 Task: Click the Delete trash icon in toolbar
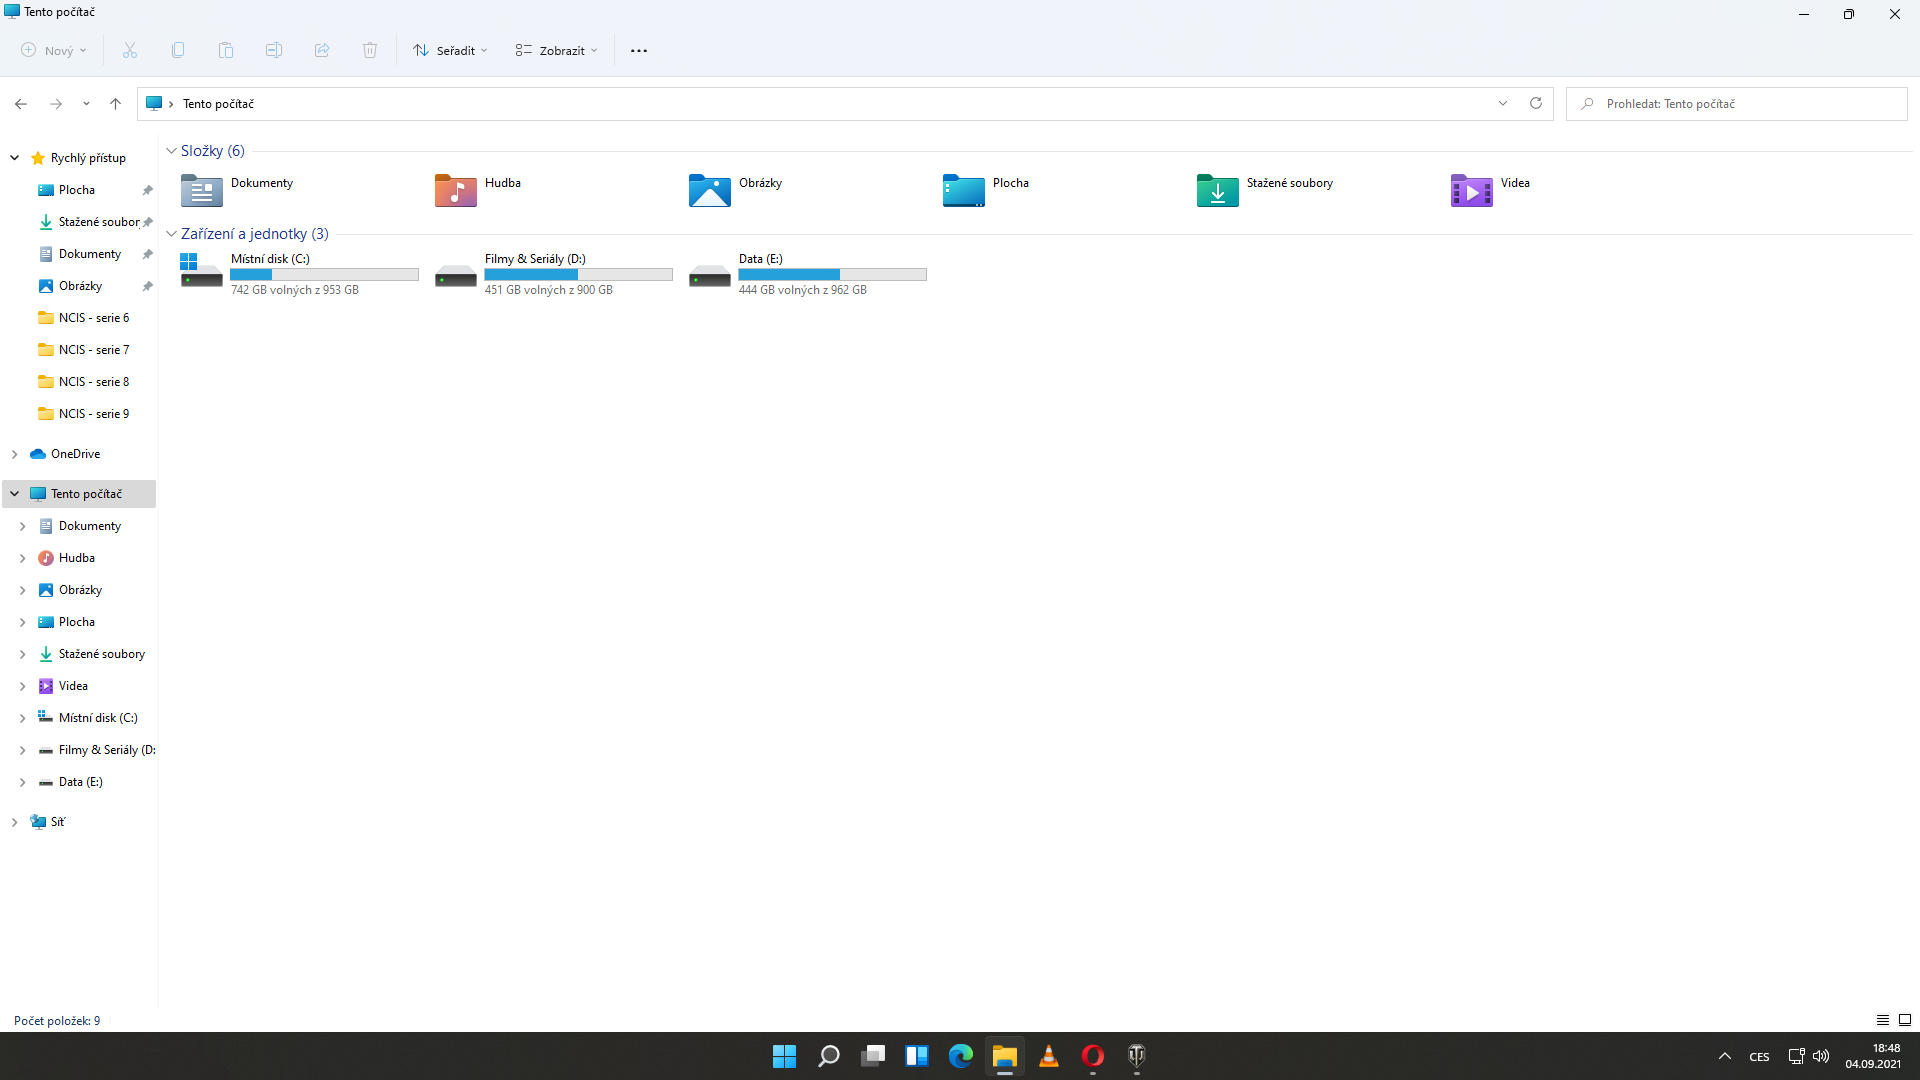coord(370,50)
